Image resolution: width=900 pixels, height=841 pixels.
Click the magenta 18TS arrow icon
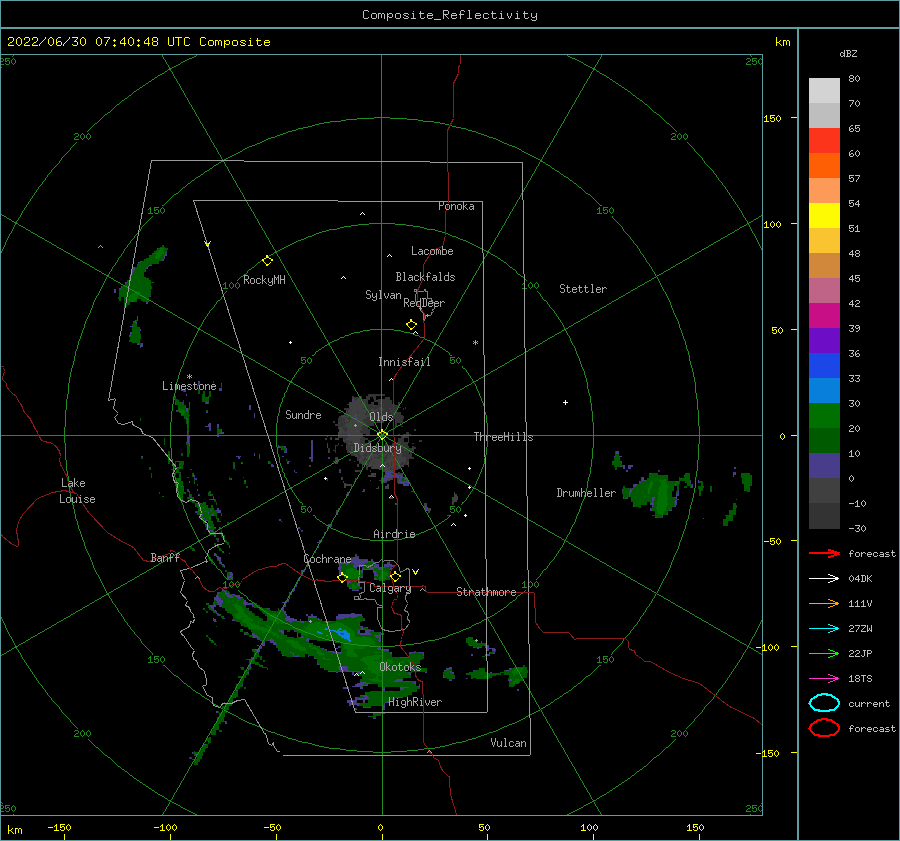pos(824,679)
